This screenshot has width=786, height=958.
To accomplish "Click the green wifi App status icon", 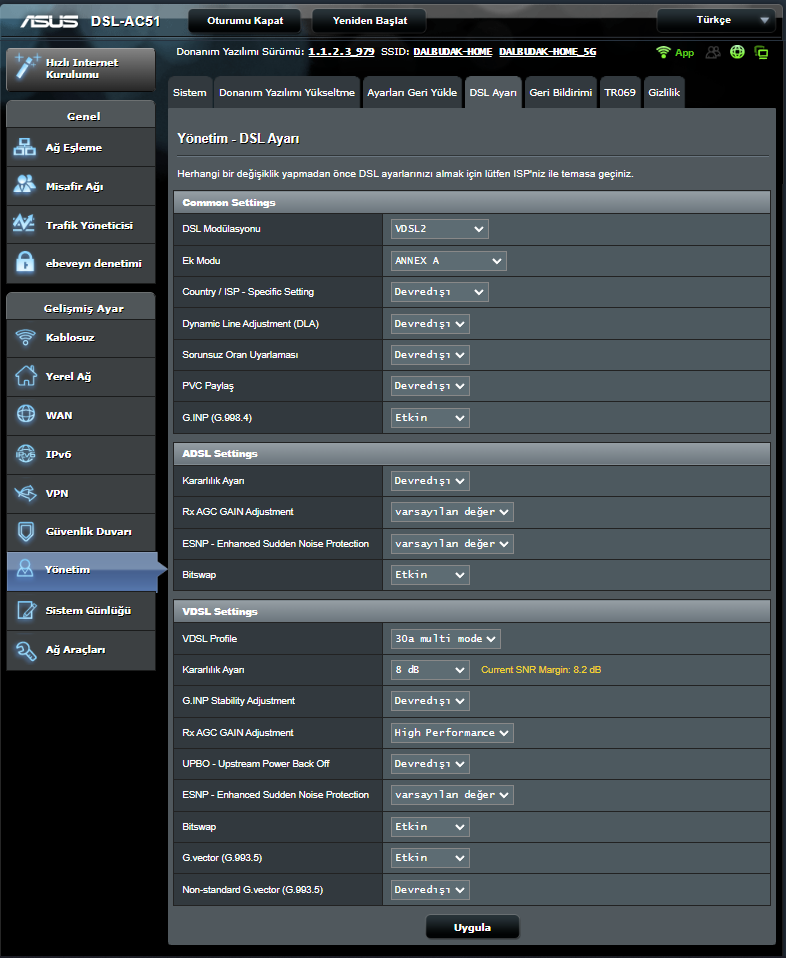I will [663, 52].
